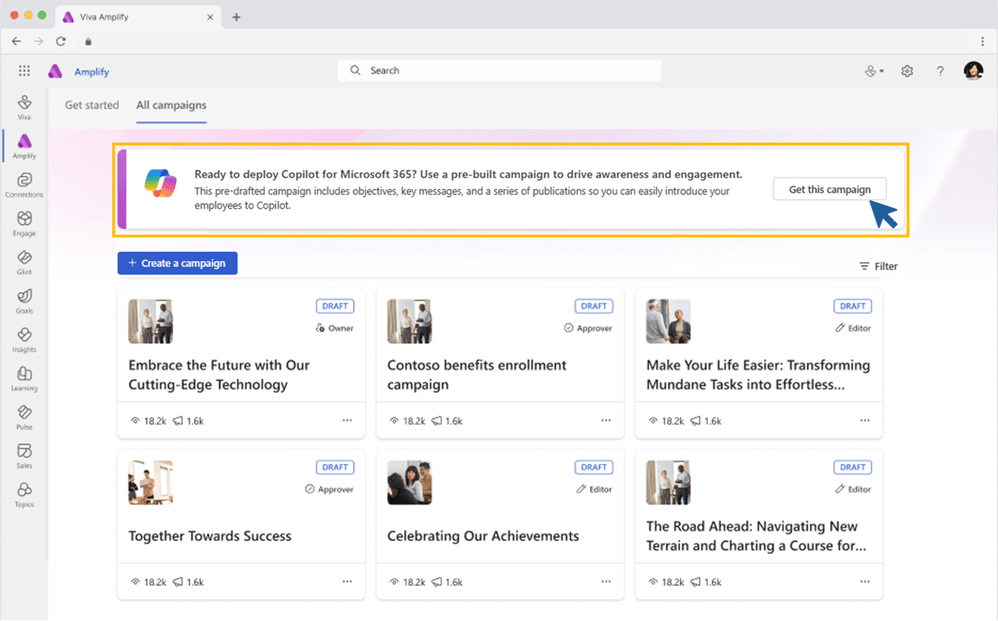The image size is (998, 621).
Task: Open Viva Learning from the sidebar
Action: coord(24,375)
